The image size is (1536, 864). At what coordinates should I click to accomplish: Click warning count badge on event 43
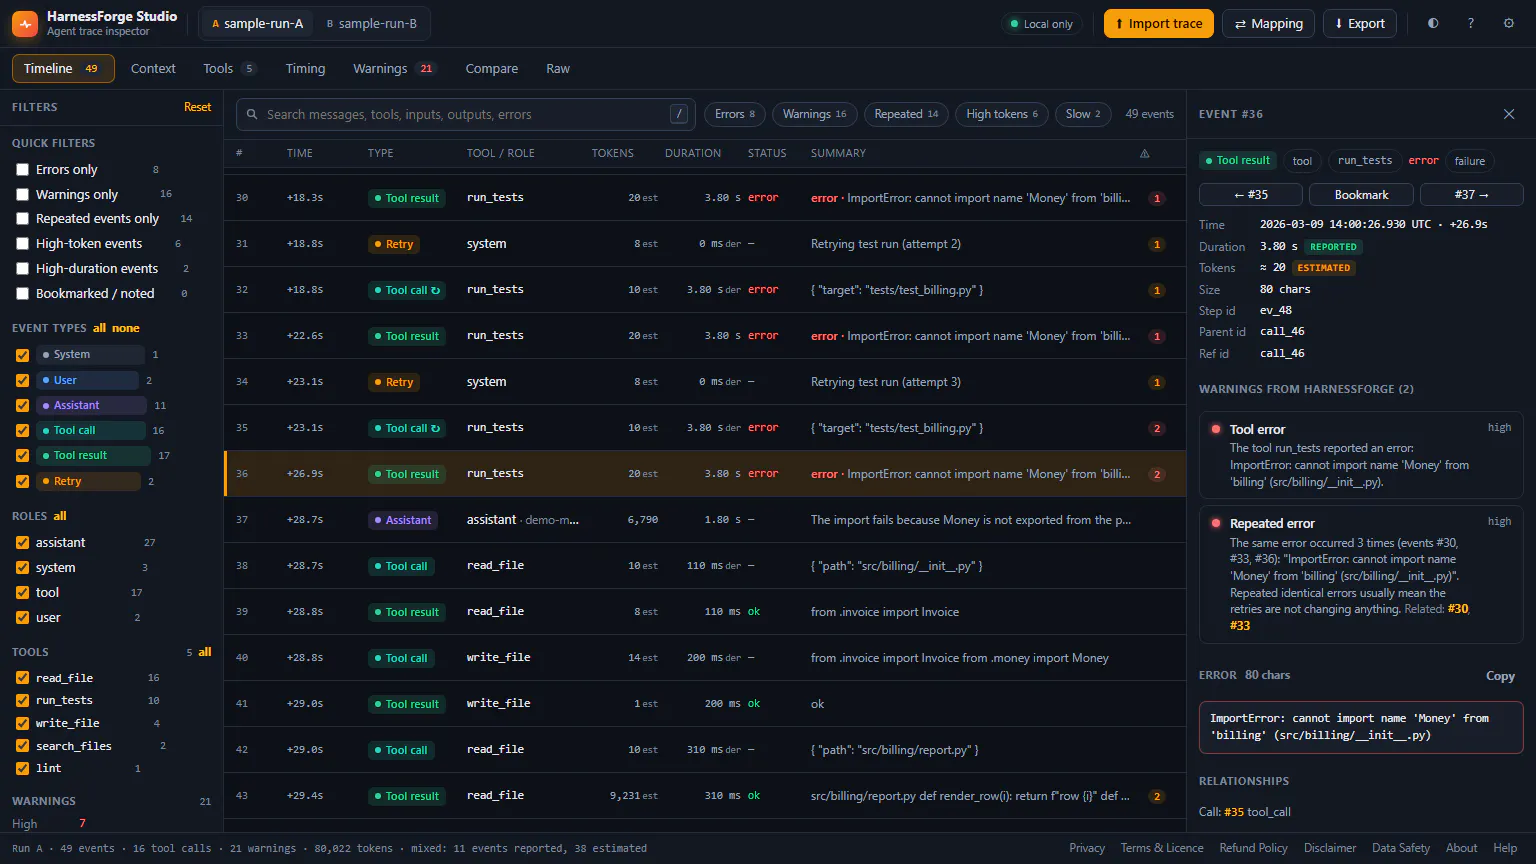1157,796
